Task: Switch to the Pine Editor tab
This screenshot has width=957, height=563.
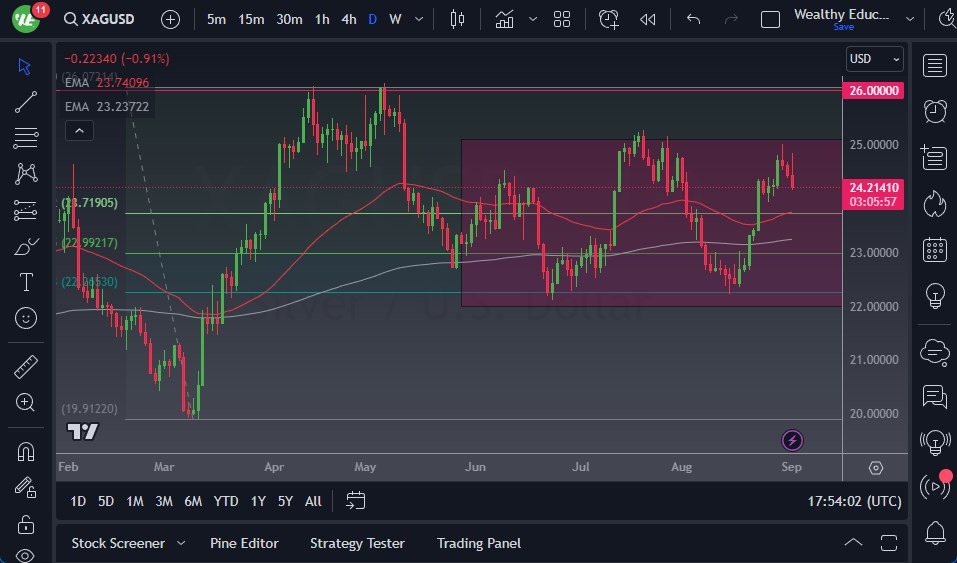Action: pyautogui.click(x=244, y=543)
